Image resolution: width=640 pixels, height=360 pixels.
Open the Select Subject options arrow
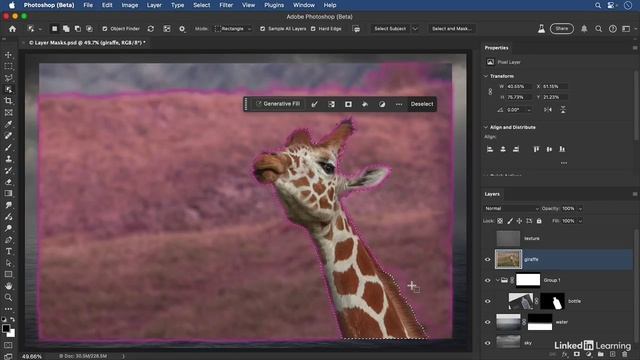[x=415, y=29]
